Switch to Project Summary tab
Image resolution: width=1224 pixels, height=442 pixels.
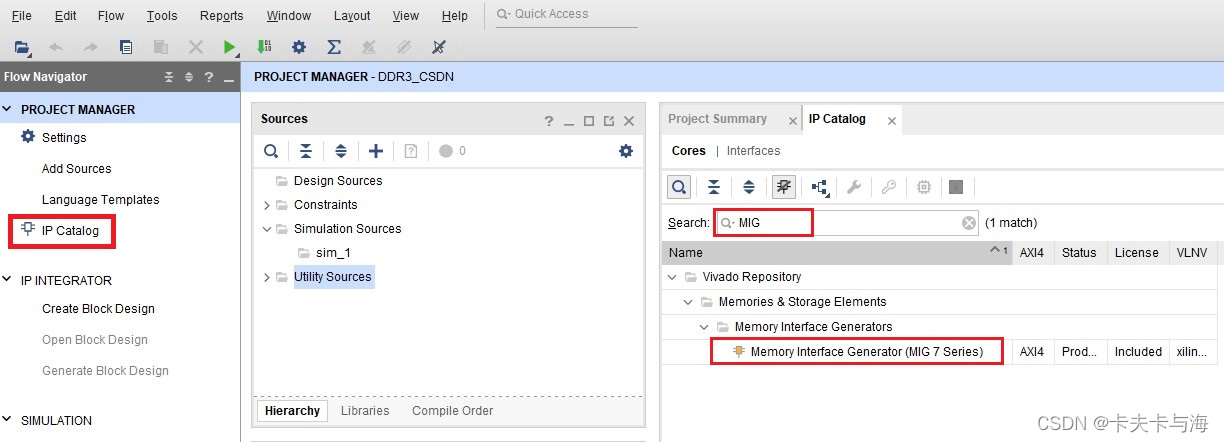pyautogui.click(x=717, y=119)
